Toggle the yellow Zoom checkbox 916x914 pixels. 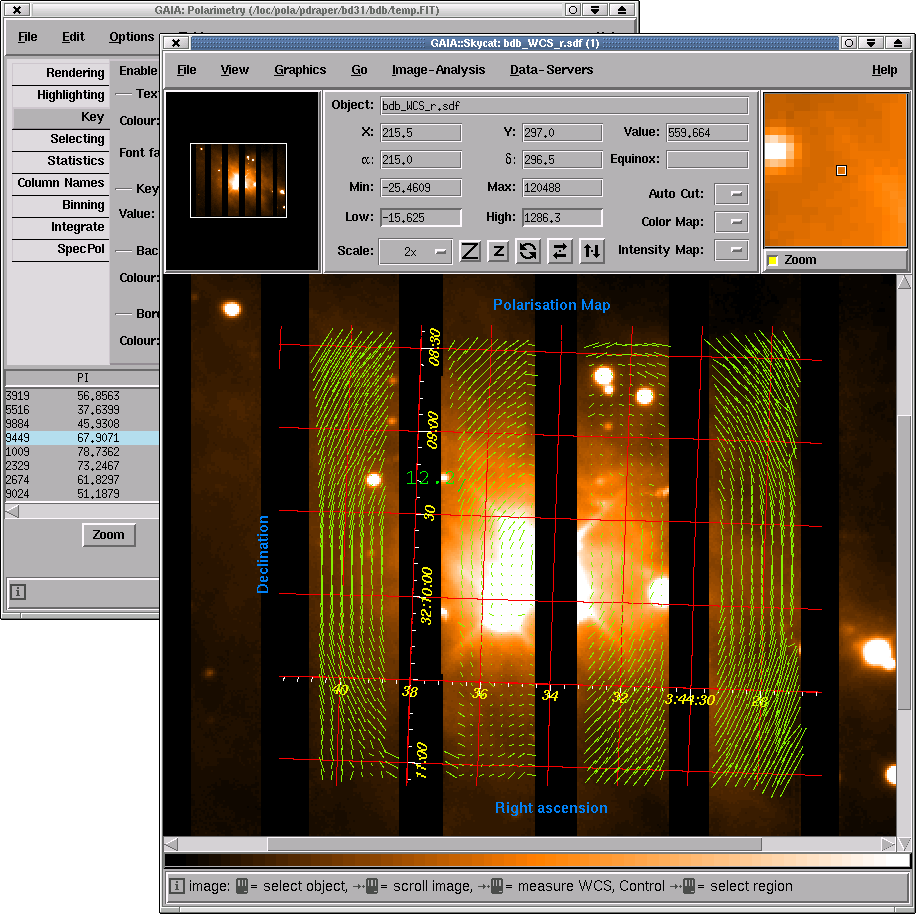coord(773,260)
